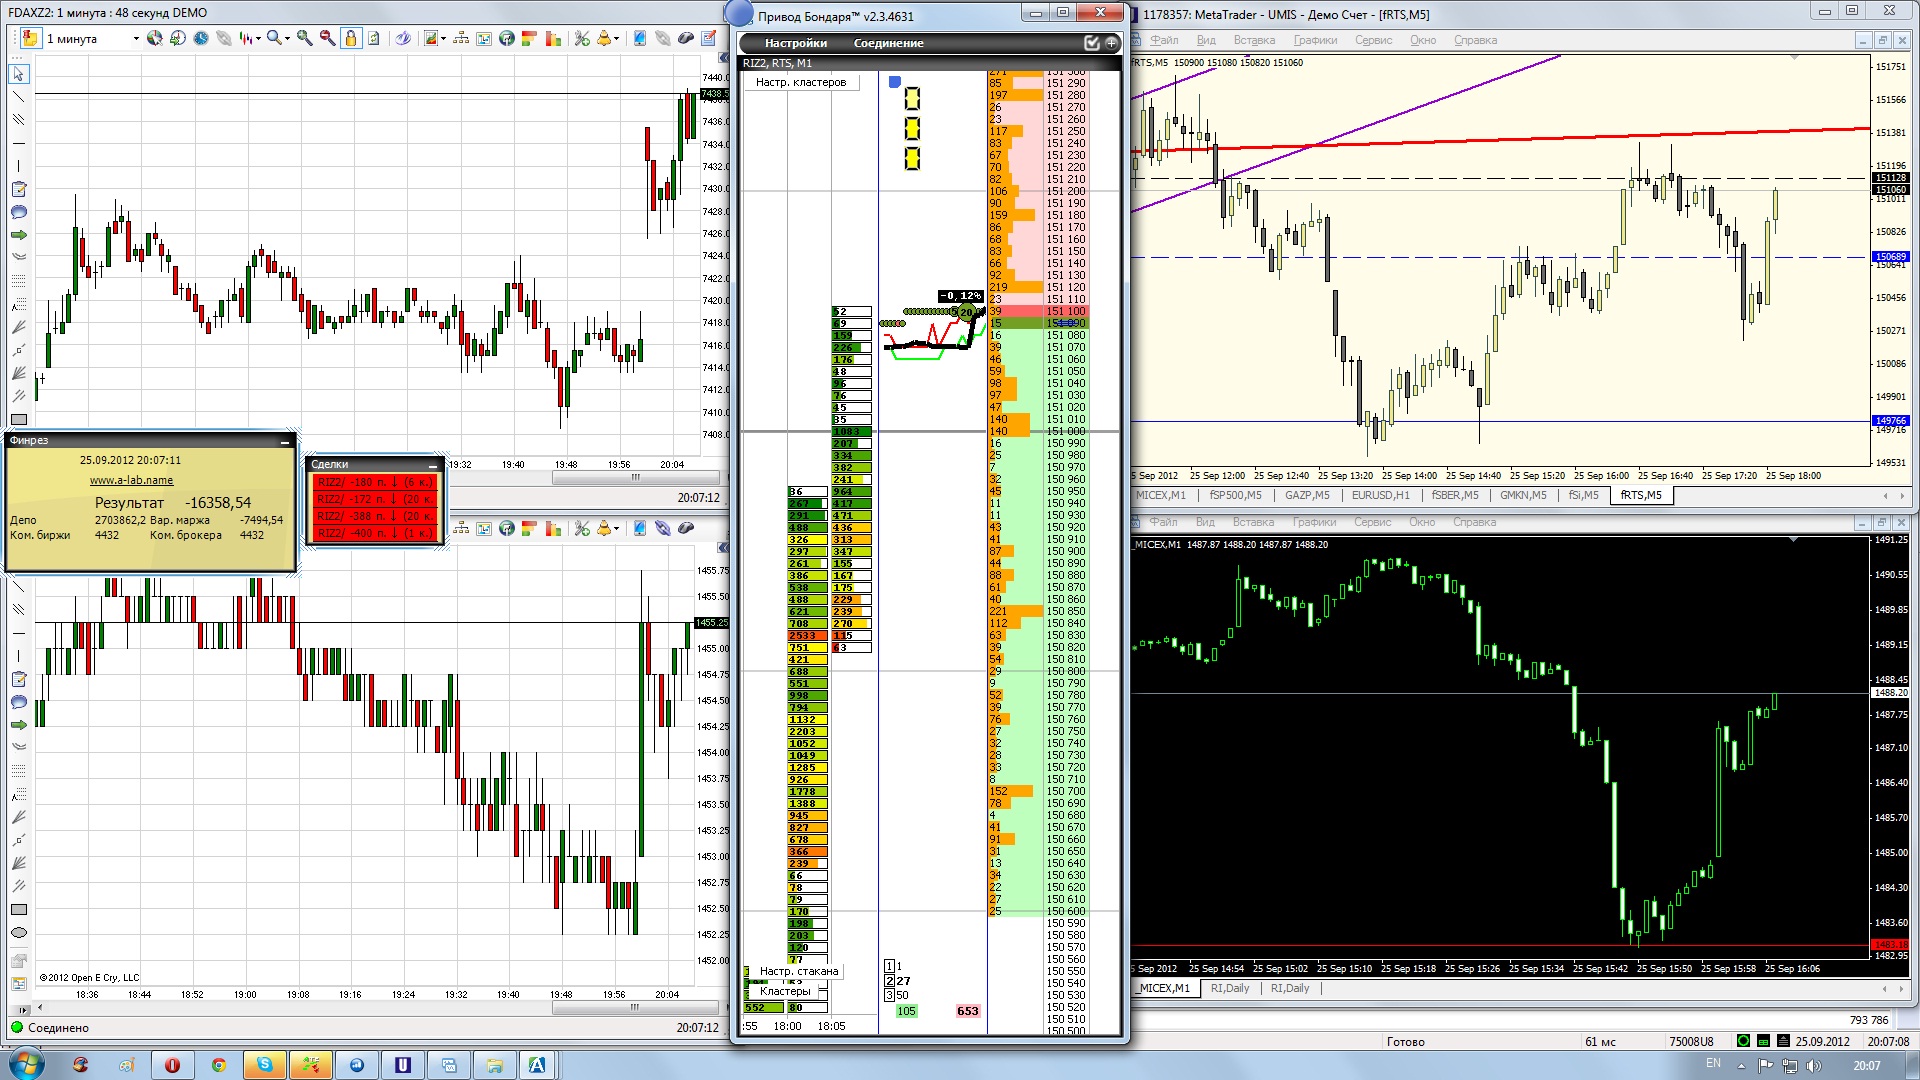Image resolution: width=1920 pixels, height=1080 pixels.
Task: Click the plus icon in Привод Бондаря header
Action: tap(1111, 43)
